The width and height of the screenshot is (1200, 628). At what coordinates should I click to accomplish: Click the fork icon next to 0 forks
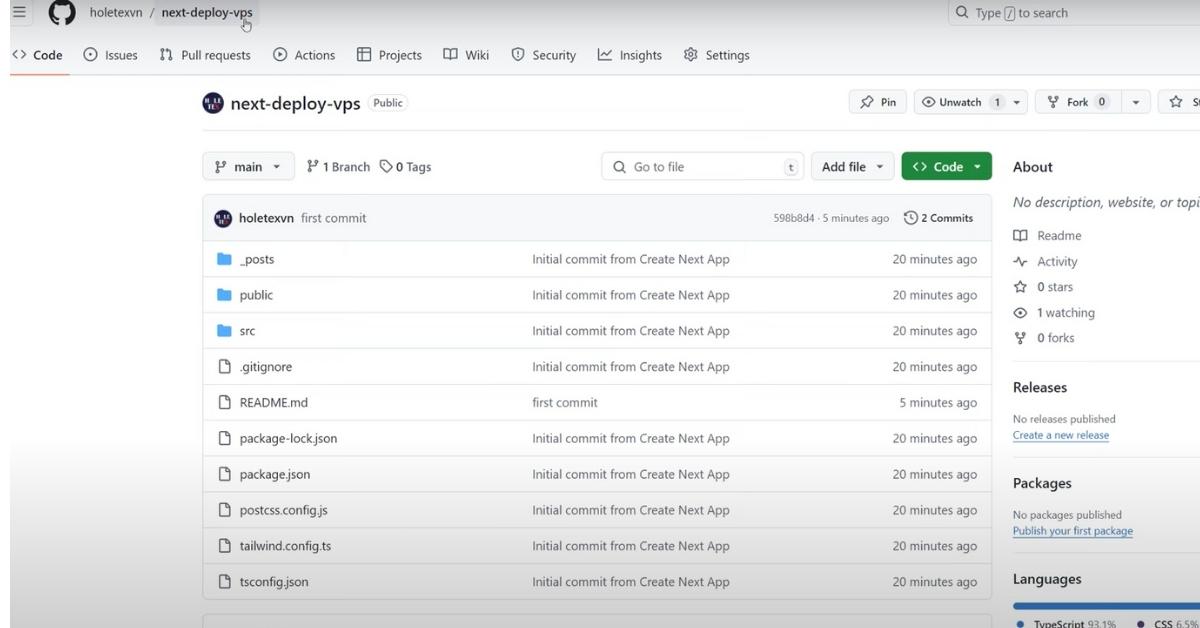[x=1020, y=338]
